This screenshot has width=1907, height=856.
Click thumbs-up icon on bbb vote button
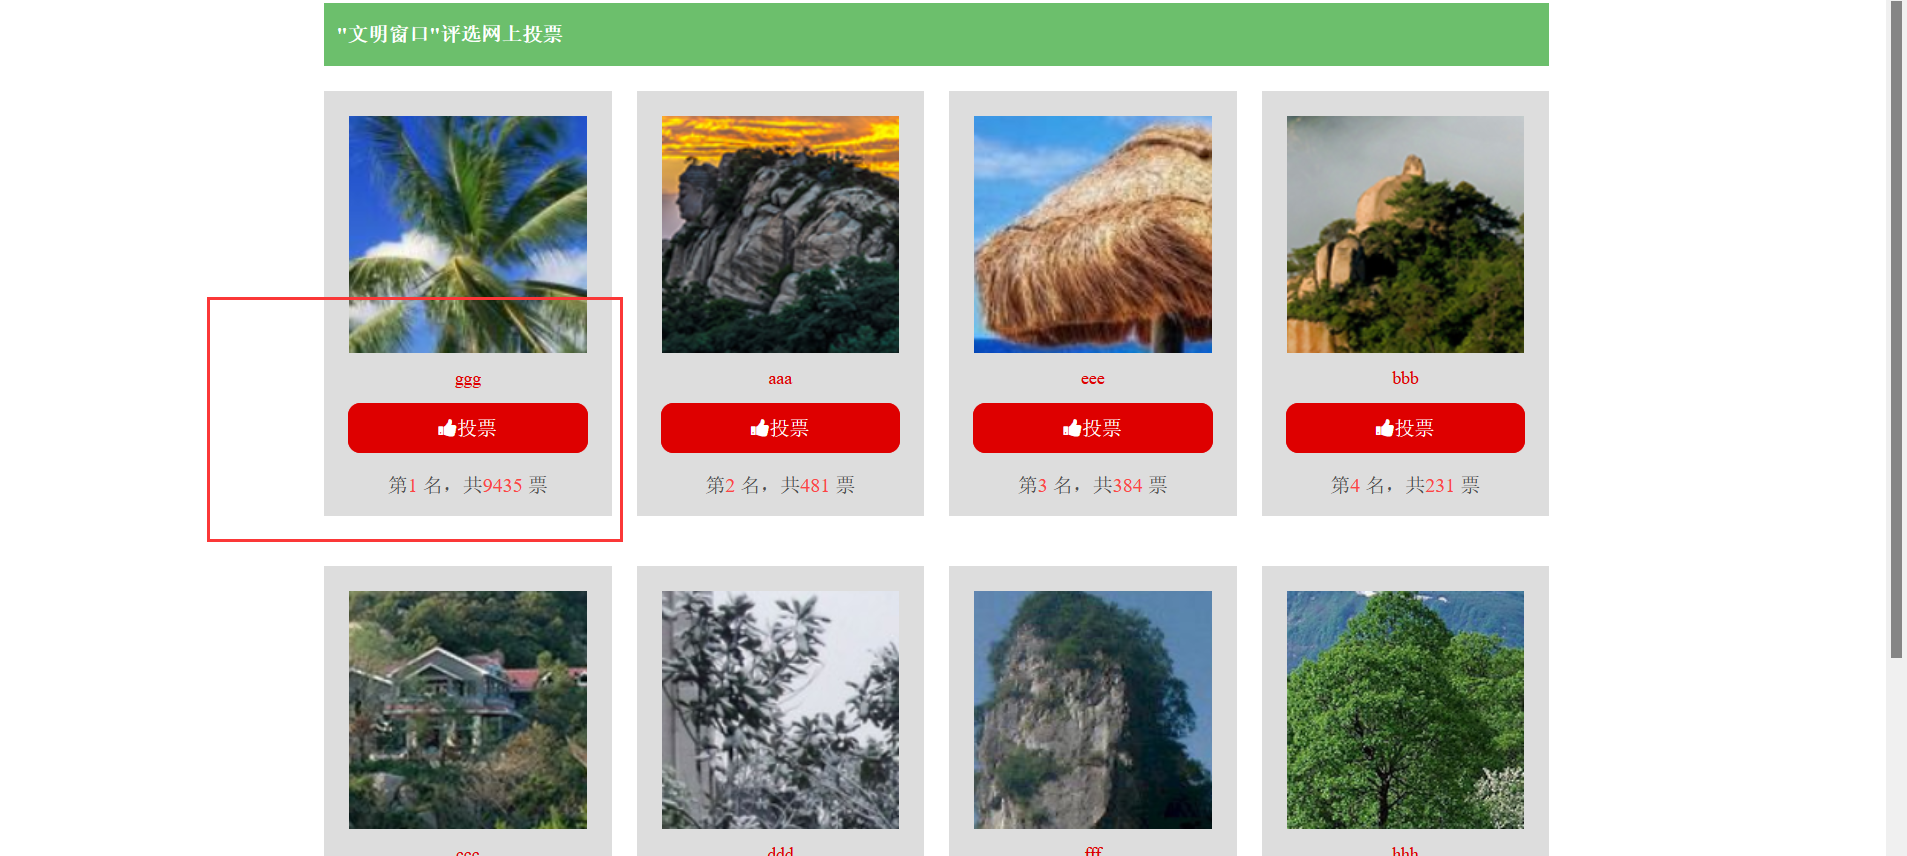coord(1385,428)
